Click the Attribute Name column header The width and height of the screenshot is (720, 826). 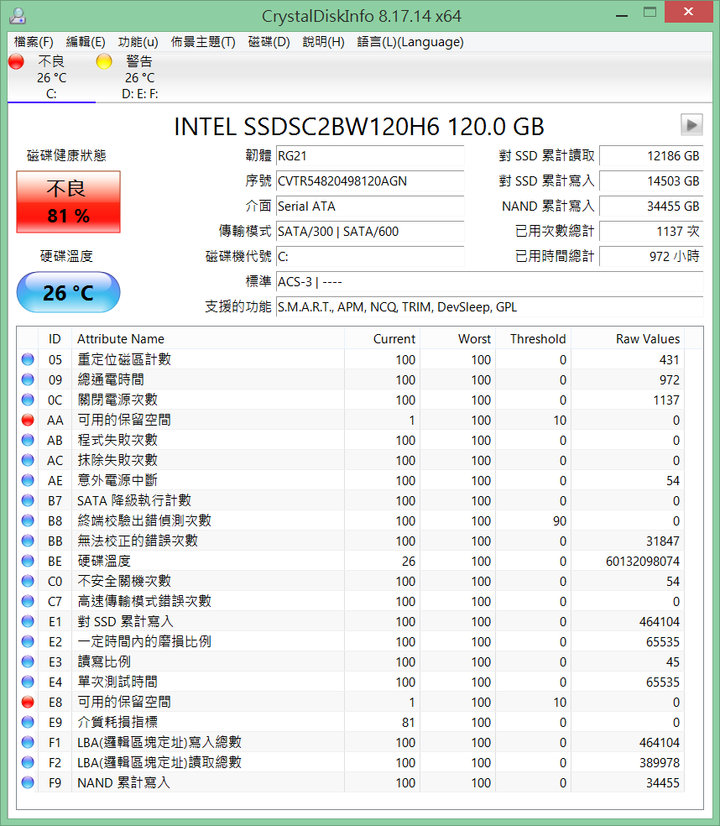pyautogui.click(x=208, y=339)
